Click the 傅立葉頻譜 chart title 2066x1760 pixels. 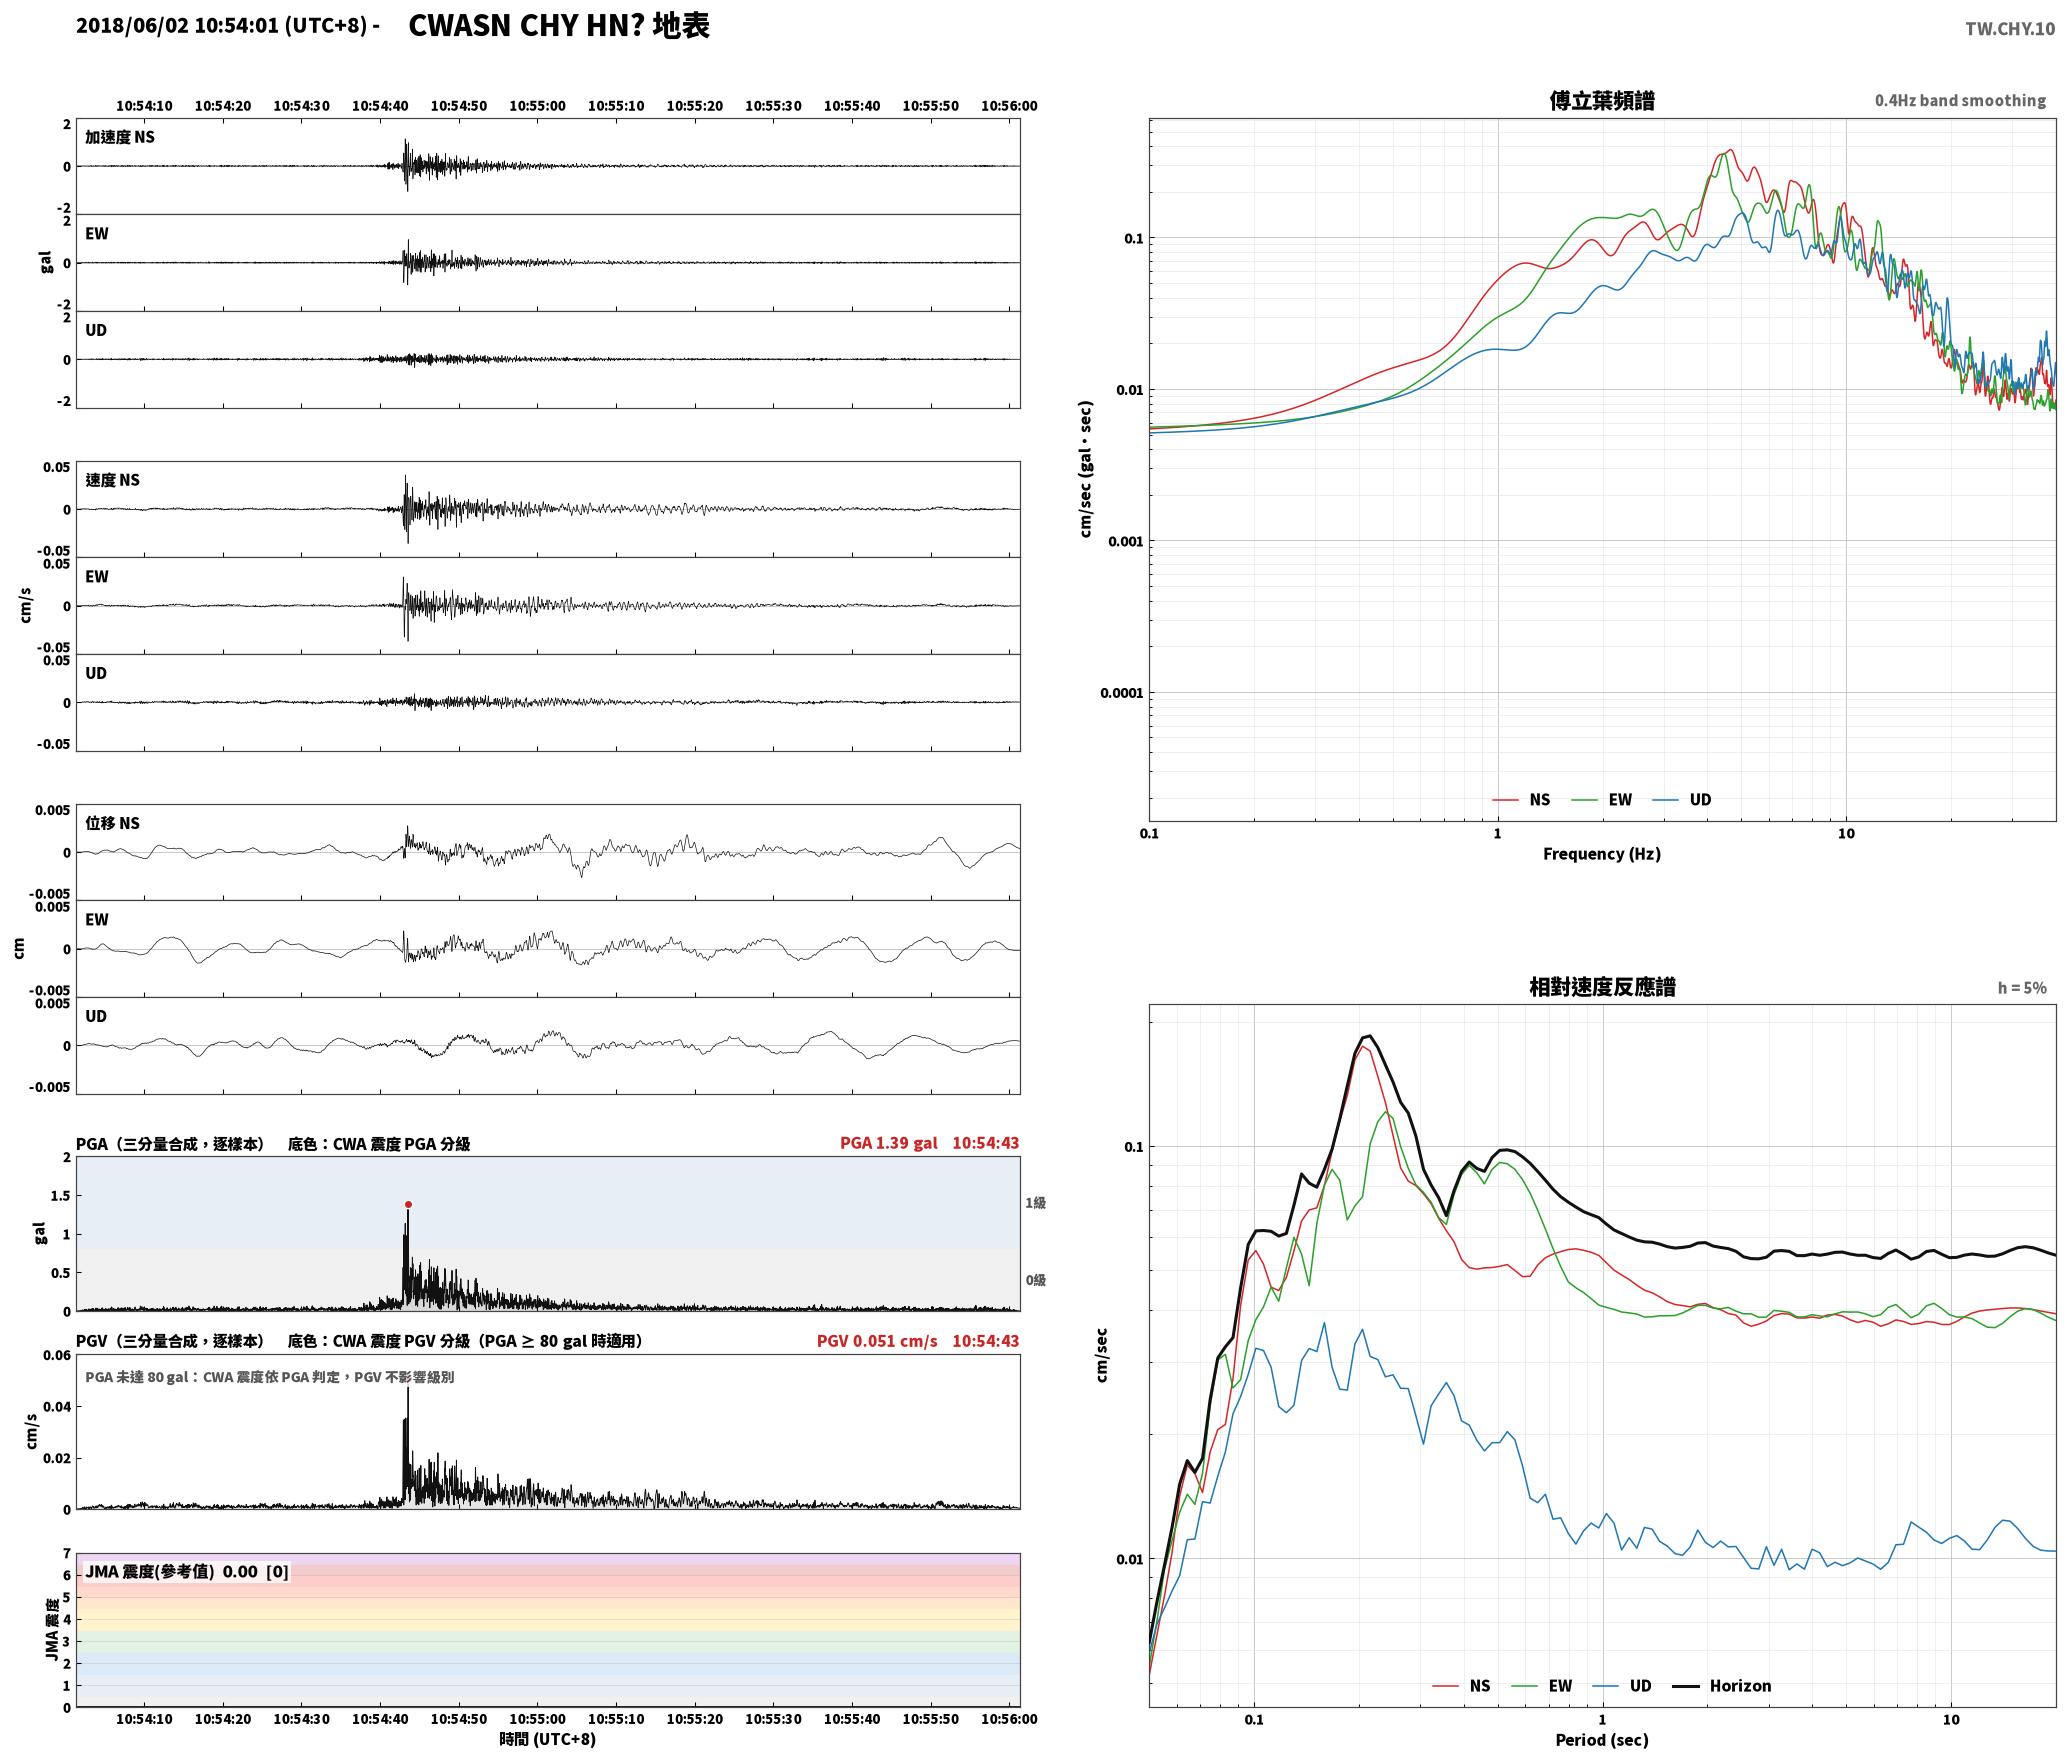[x=1602, y=100]
